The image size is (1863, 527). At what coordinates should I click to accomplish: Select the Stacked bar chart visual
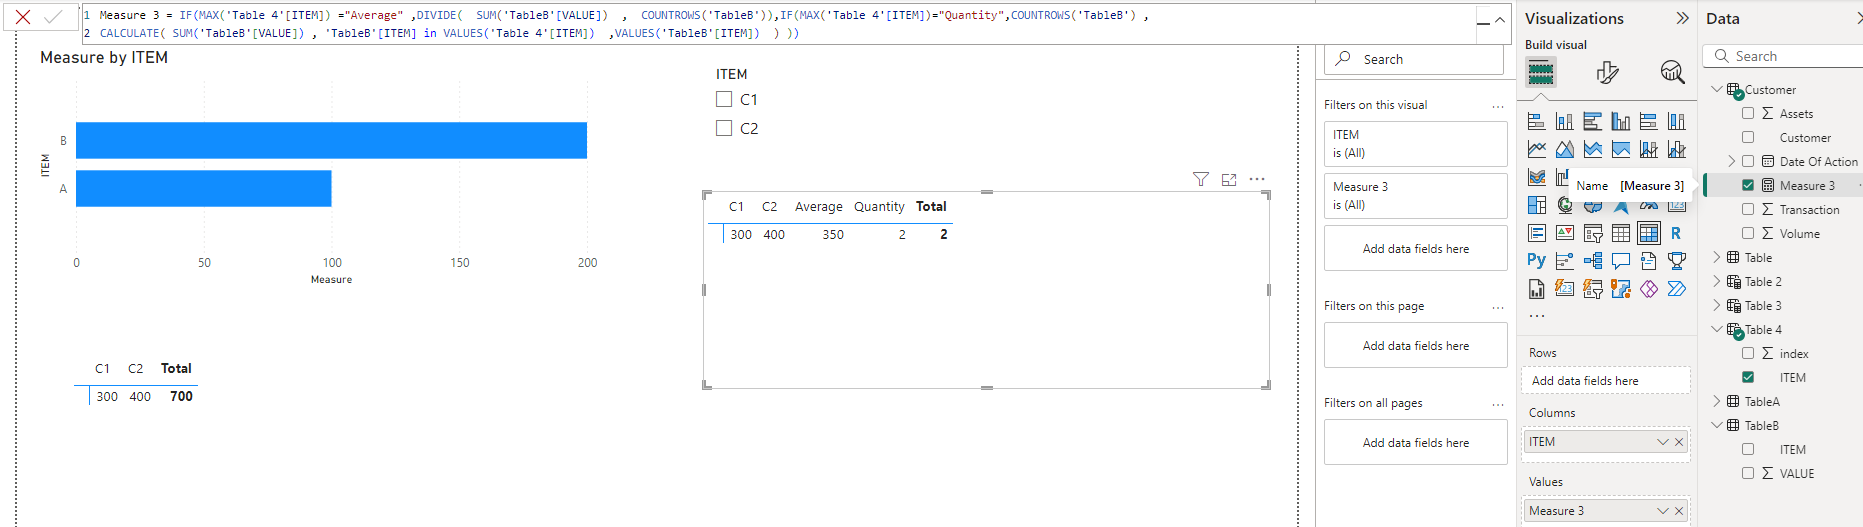coord(1537,121)
